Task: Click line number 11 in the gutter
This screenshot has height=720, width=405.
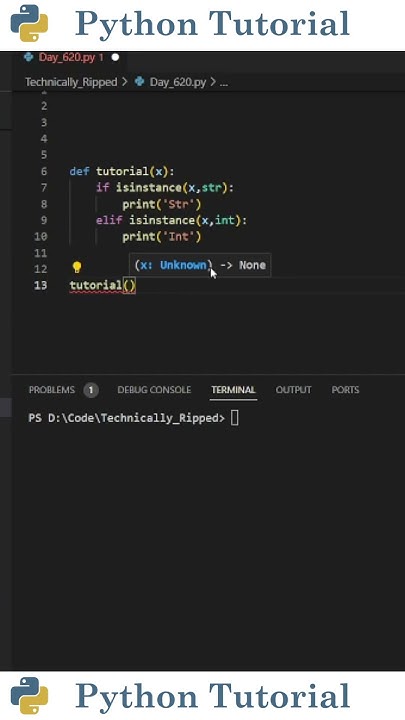Action: (40, 253)
